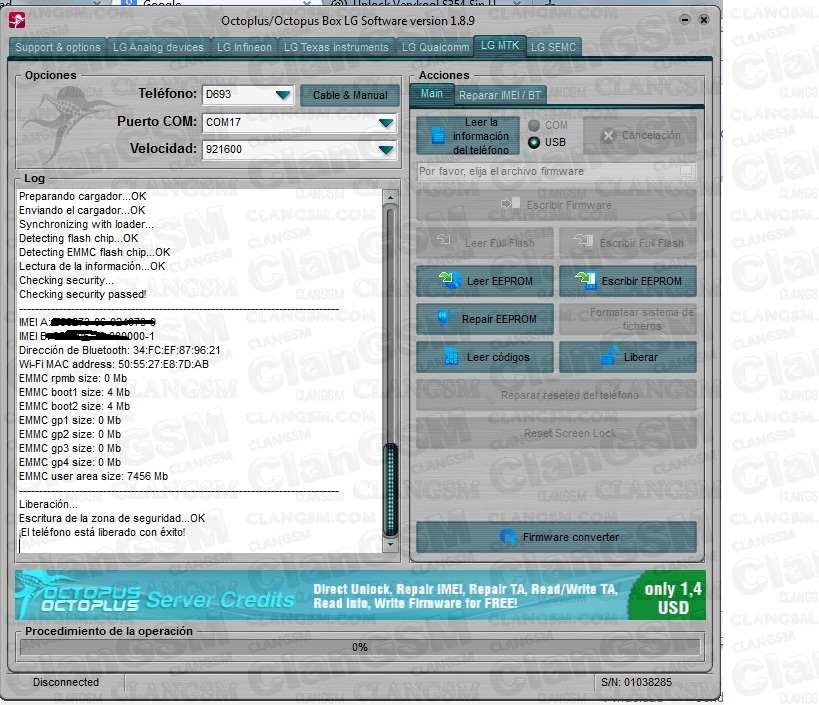Screen dimensions: 819x705
Task: Click the Escribir EEPROM button
Action: coord(628,281)
